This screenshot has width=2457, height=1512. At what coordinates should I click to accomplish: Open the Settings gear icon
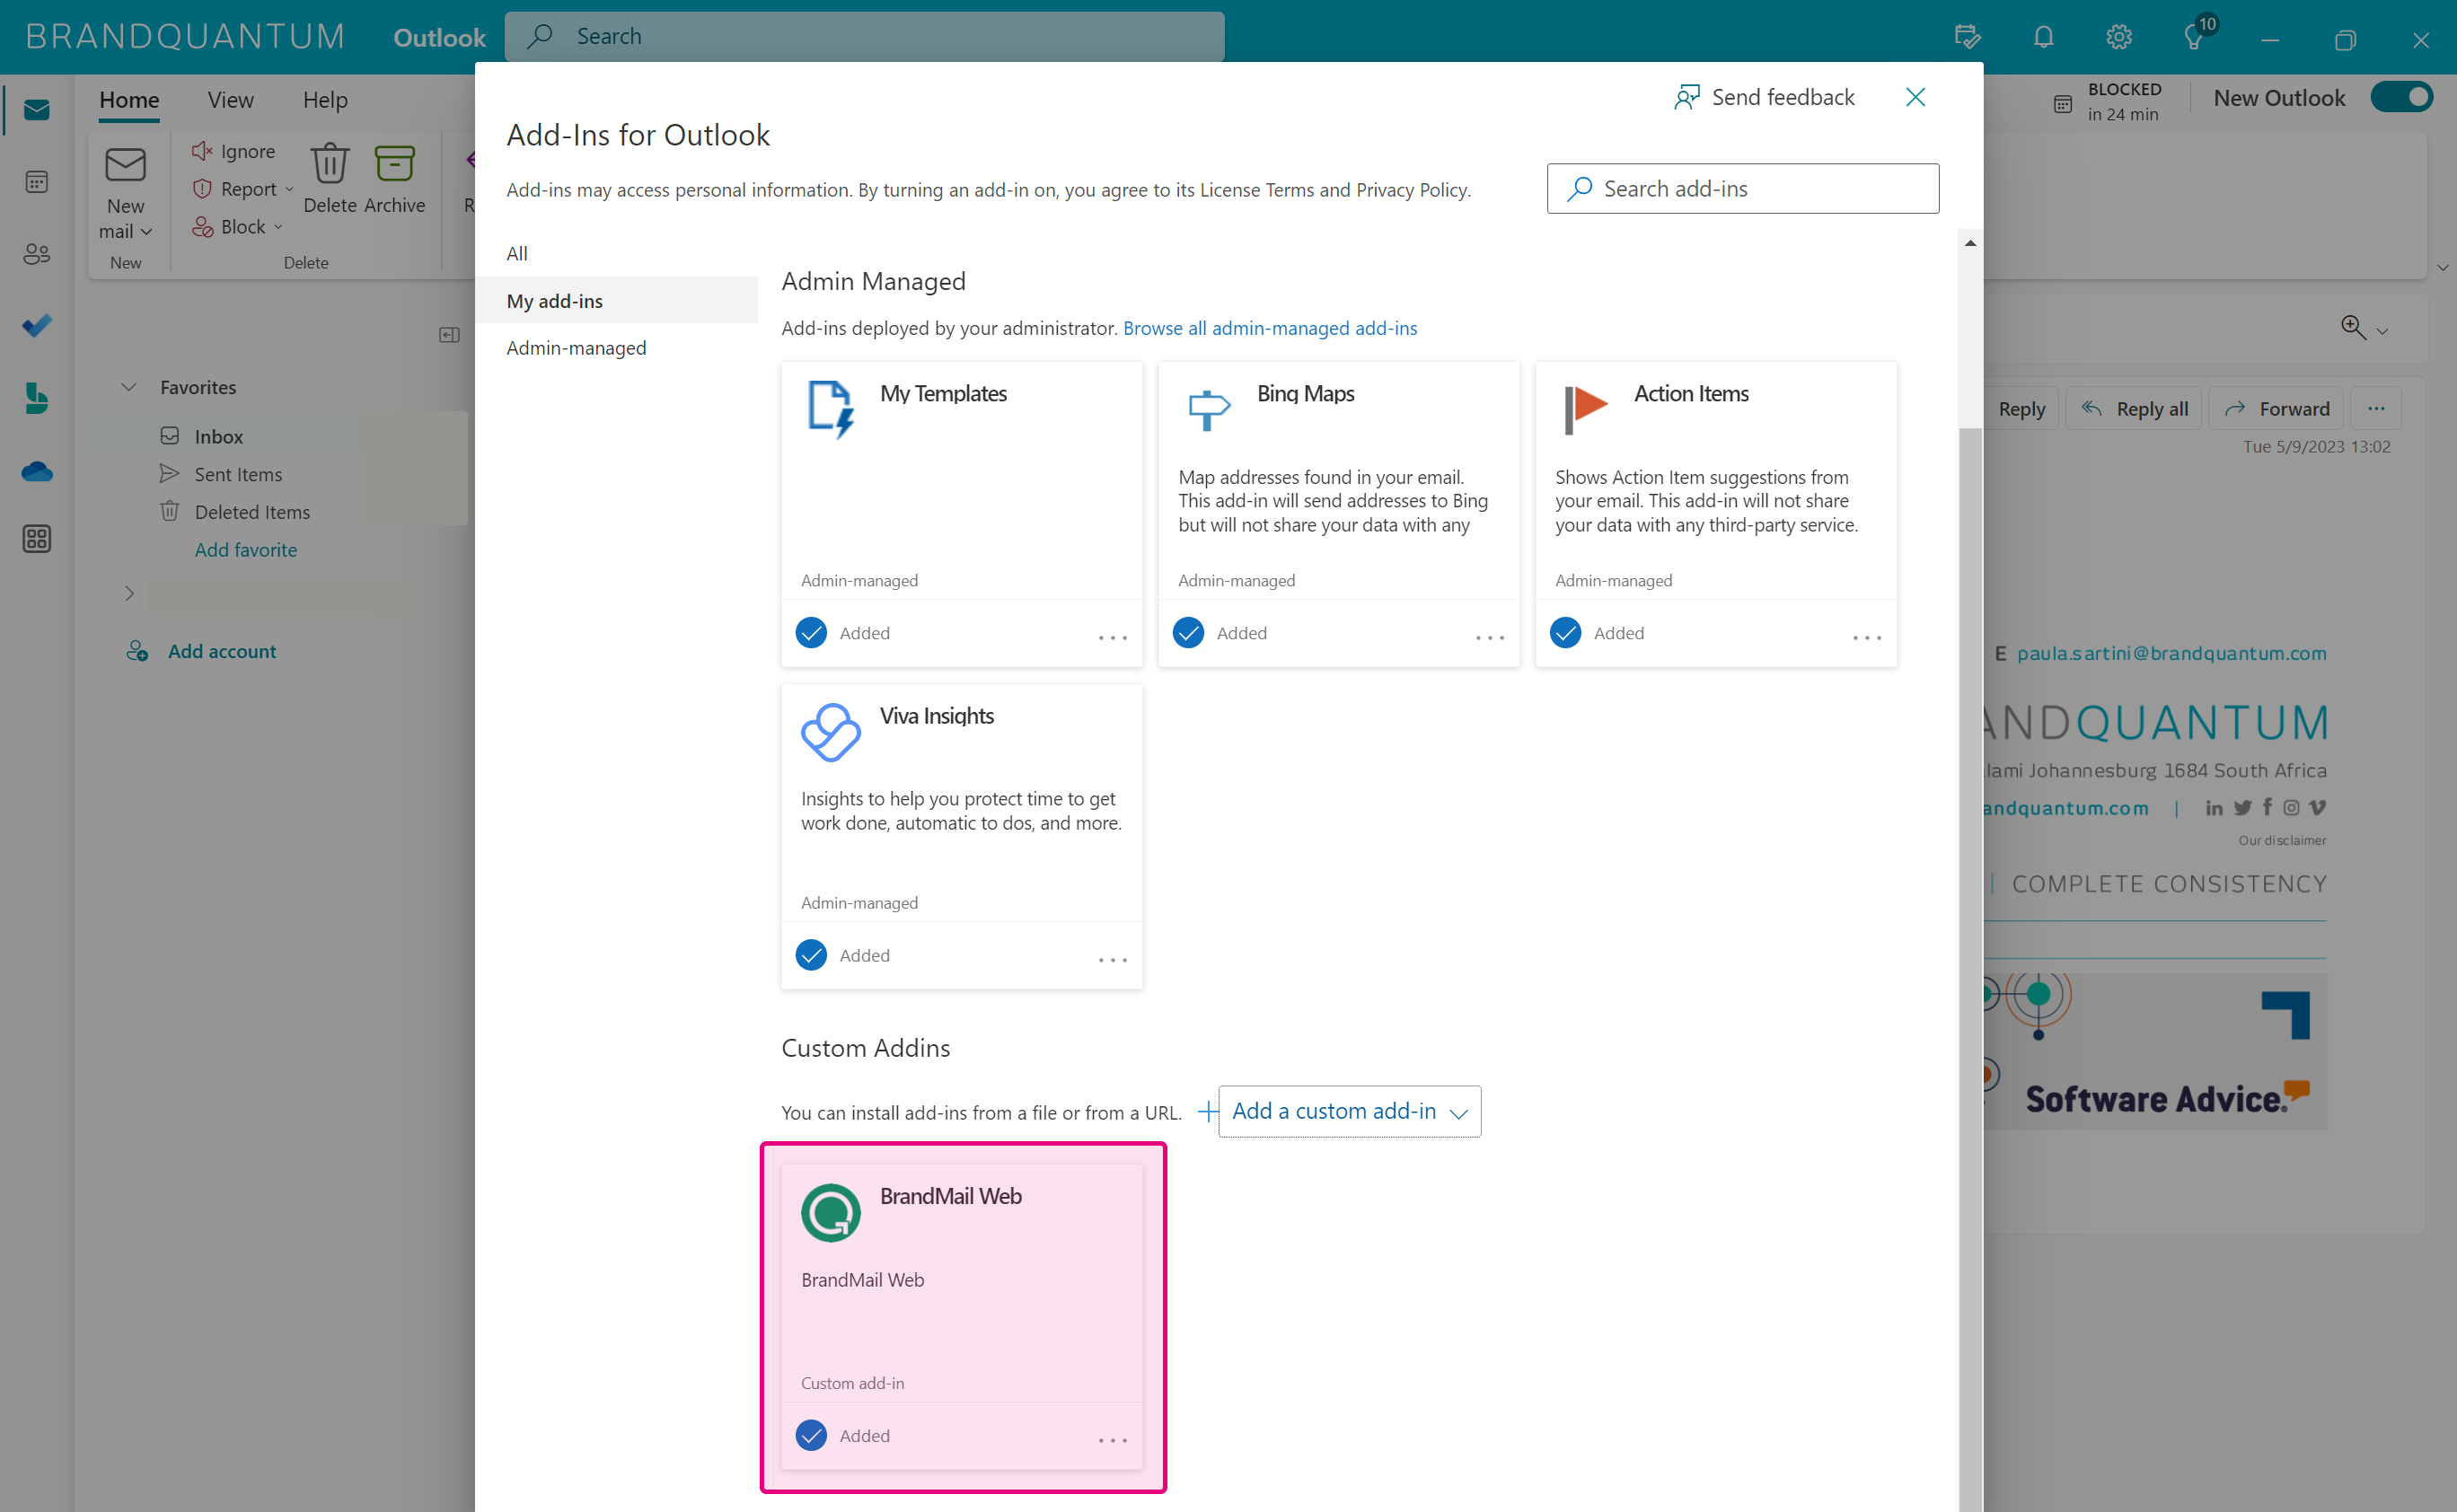[x=2118, y=38]
